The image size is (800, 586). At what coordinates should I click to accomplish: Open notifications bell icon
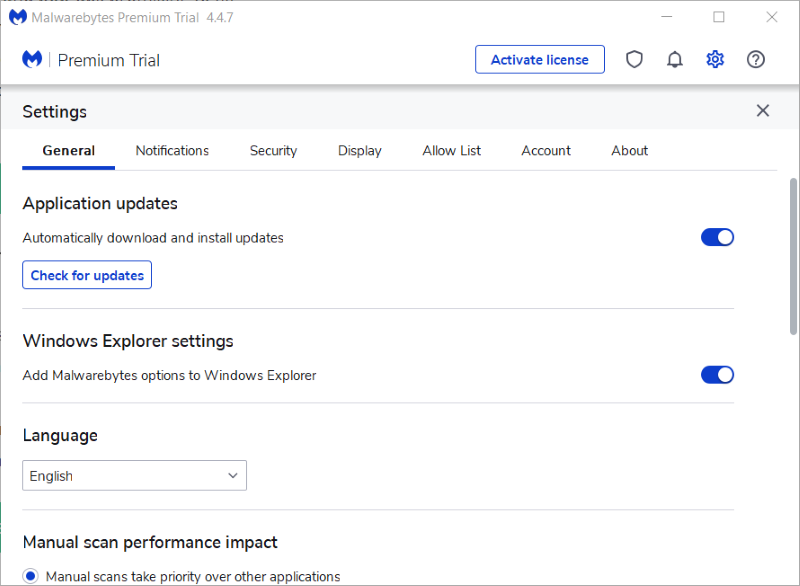pyautogui.click(x=675, y=60)
